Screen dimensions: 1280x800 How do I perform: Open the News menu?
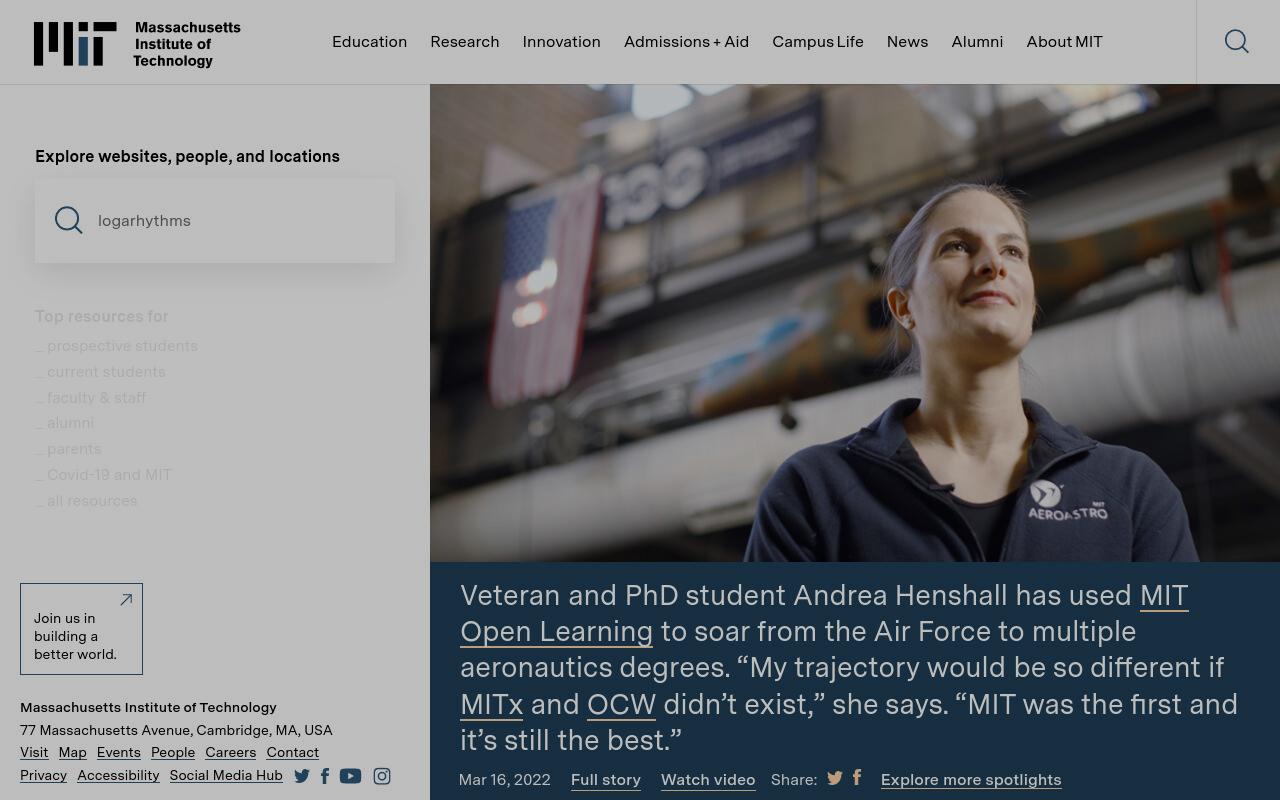[x=907, y=42]
